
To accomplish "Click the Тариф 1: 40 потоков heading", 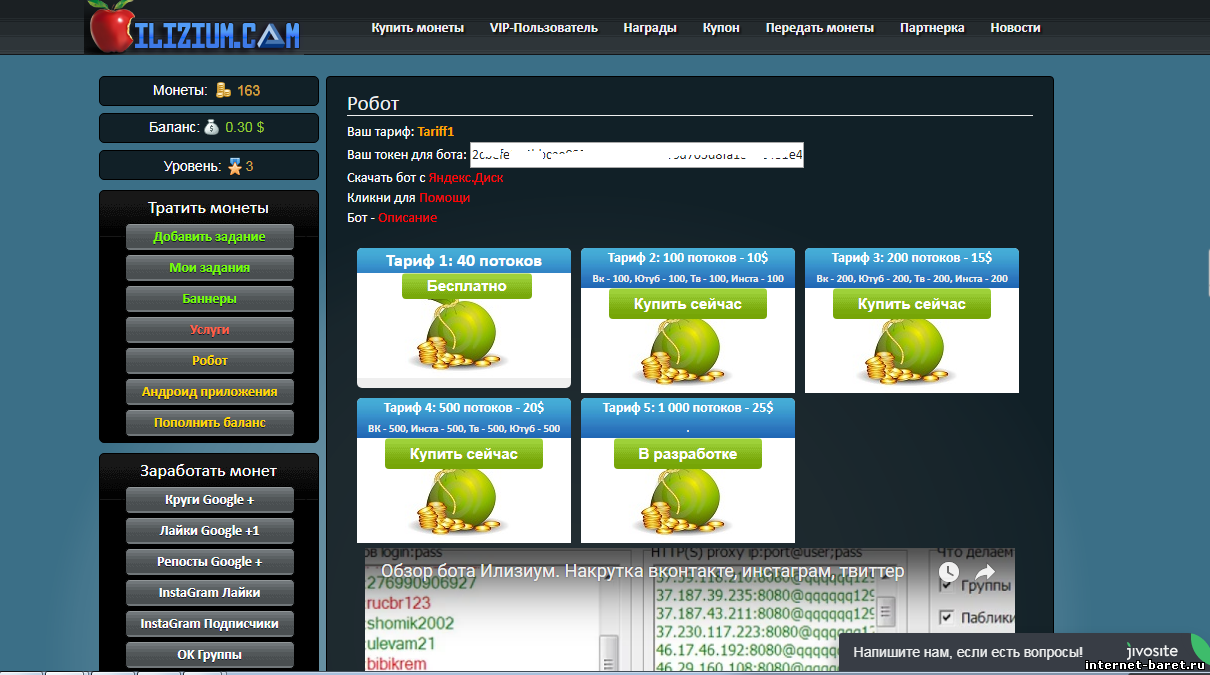I will 464,261.
